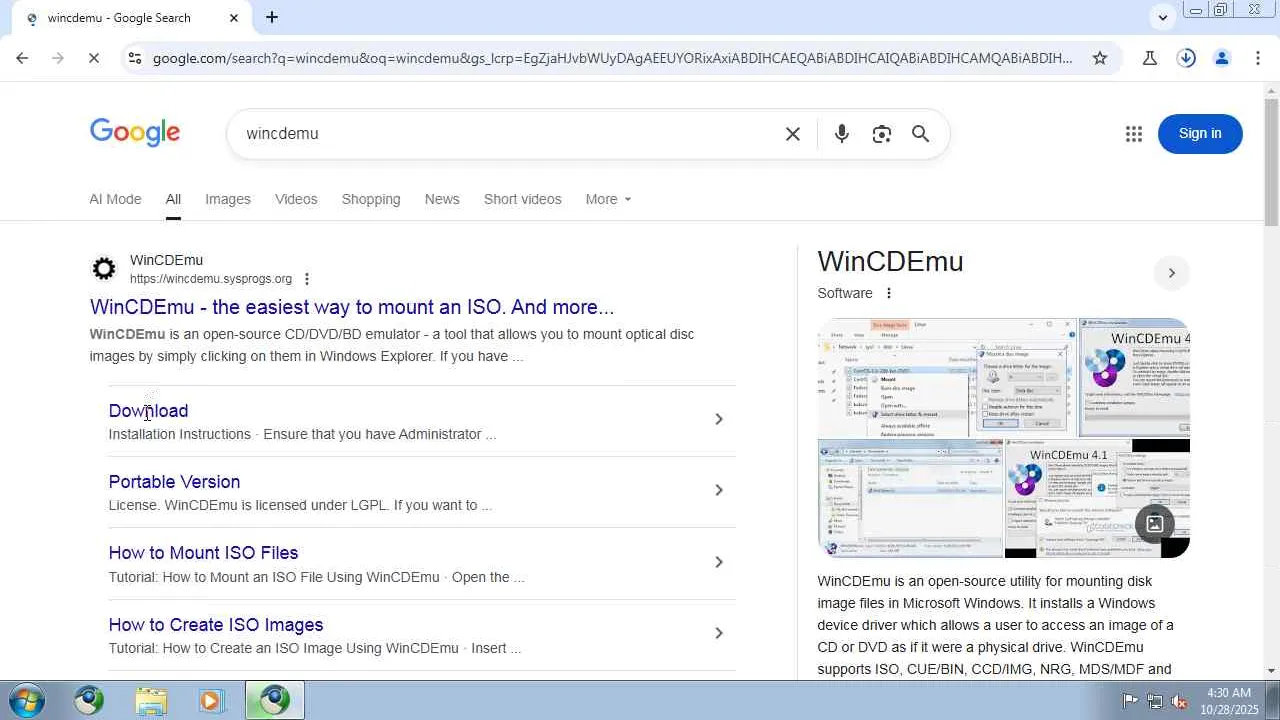Go to the Google home logo
This screenshot has width=1280, height=720.
click(x=135, y=133)
